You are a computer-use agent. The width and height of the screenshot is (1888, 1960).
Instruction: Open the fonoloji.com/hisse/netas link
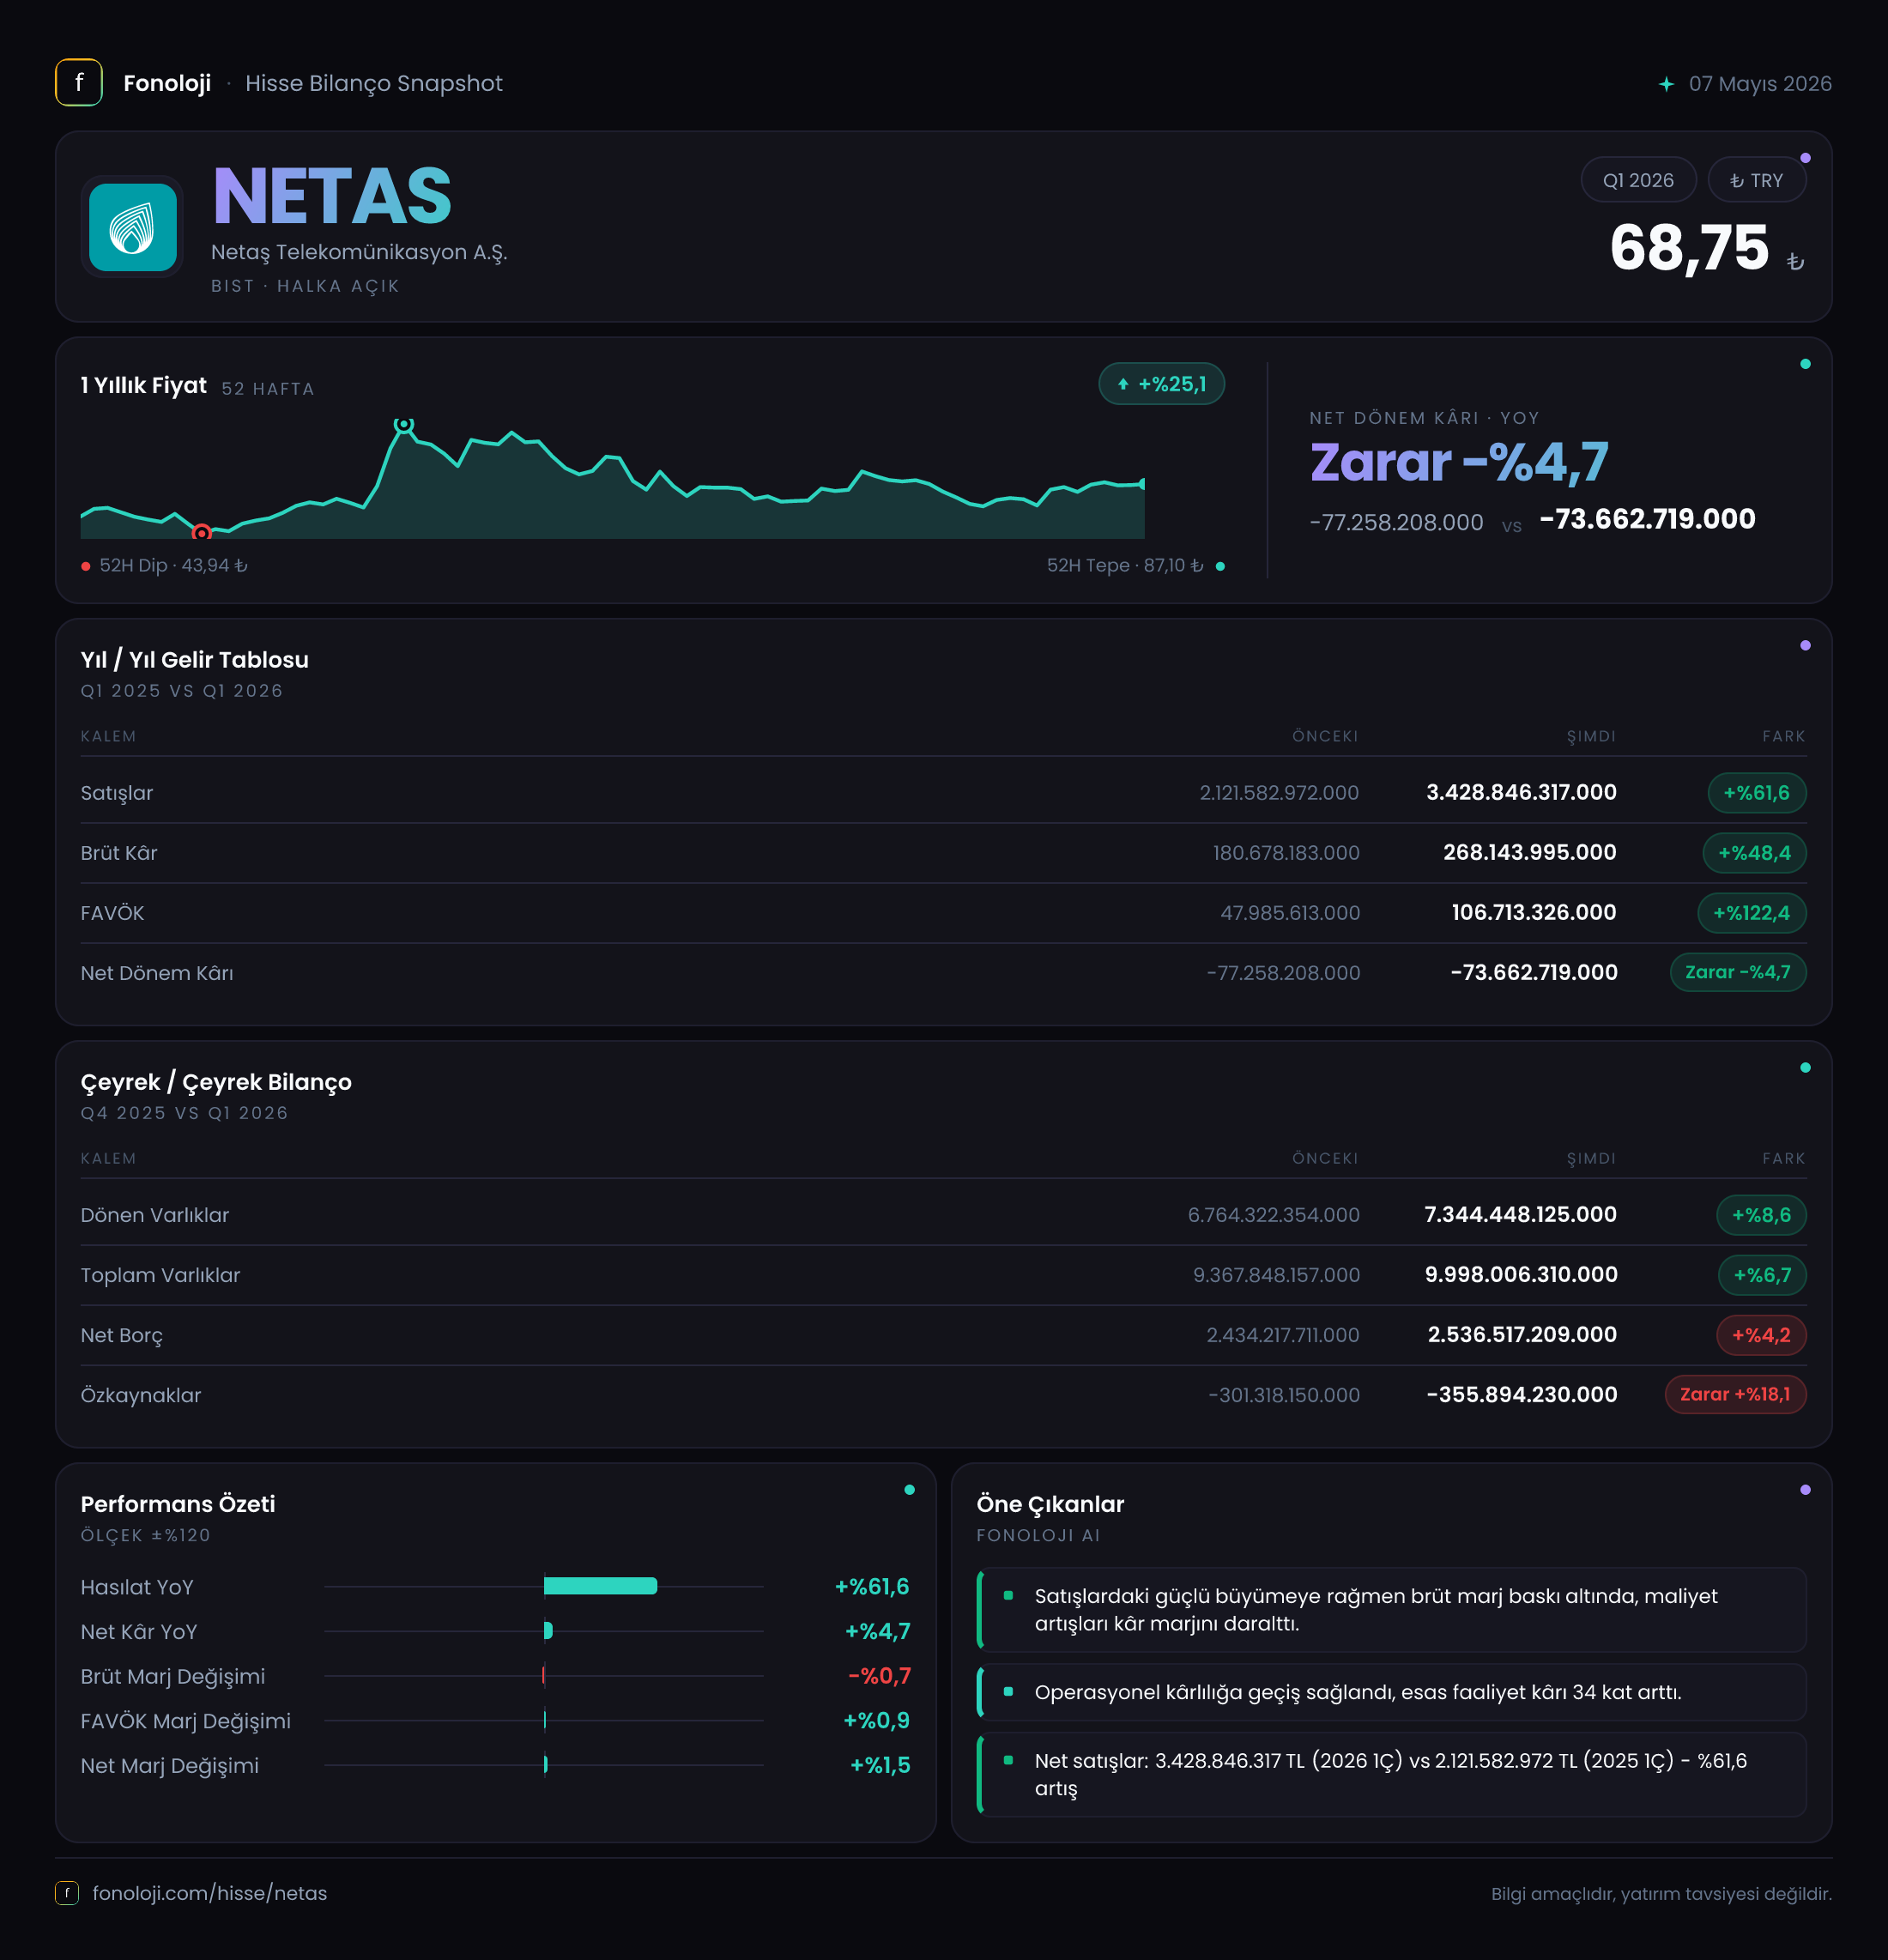coord(210,1893)
